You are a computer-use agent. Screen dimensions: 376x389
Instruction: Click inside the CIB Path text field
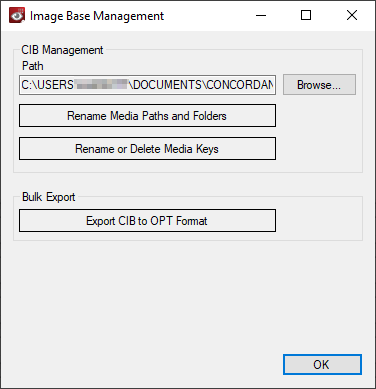coord(147,85)
